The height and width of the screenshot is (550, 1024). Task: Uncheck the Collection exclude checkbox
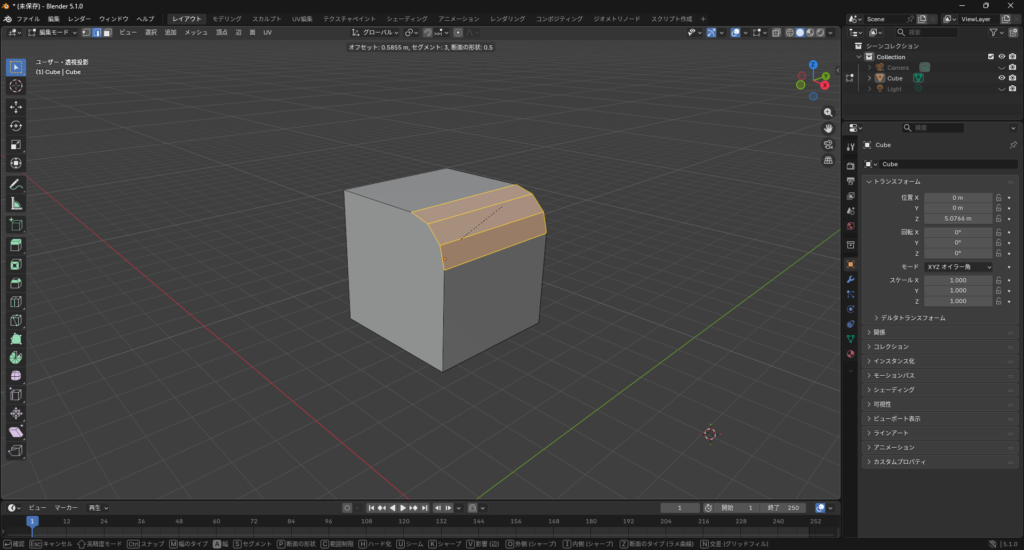[x=991, y=57]
